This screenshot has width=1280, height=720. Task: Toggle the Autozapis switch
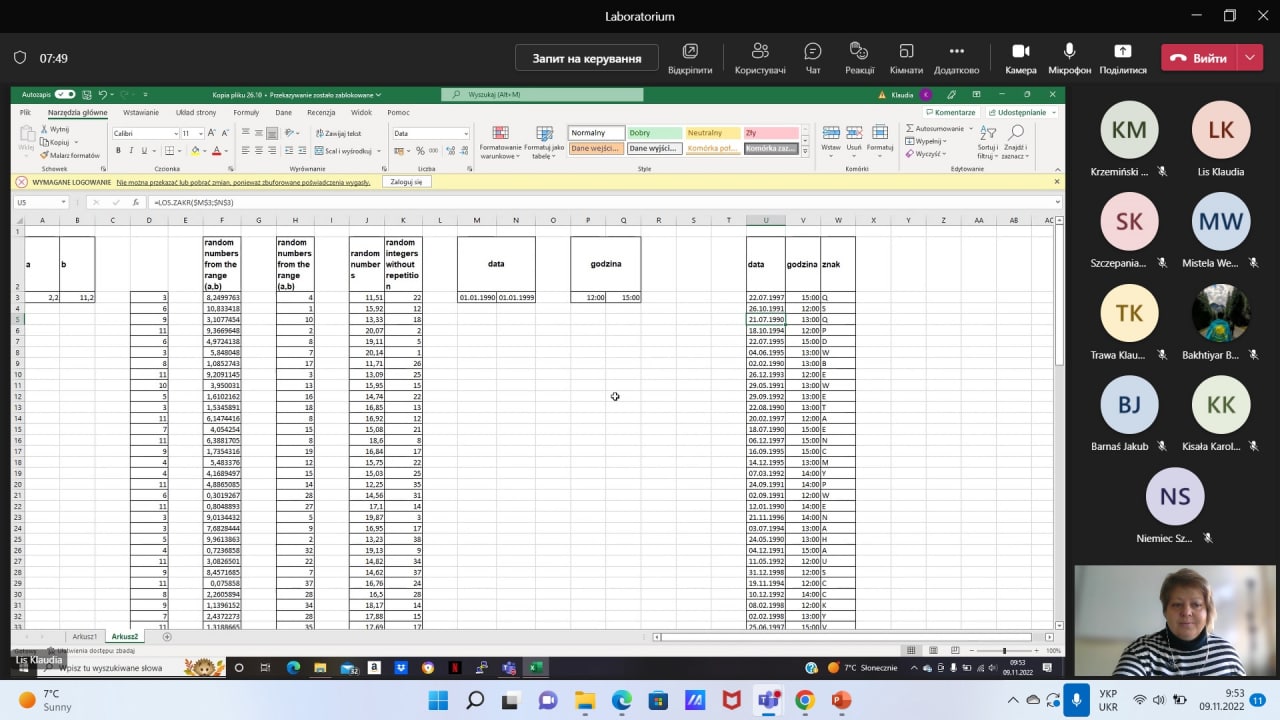pos(65,94)
